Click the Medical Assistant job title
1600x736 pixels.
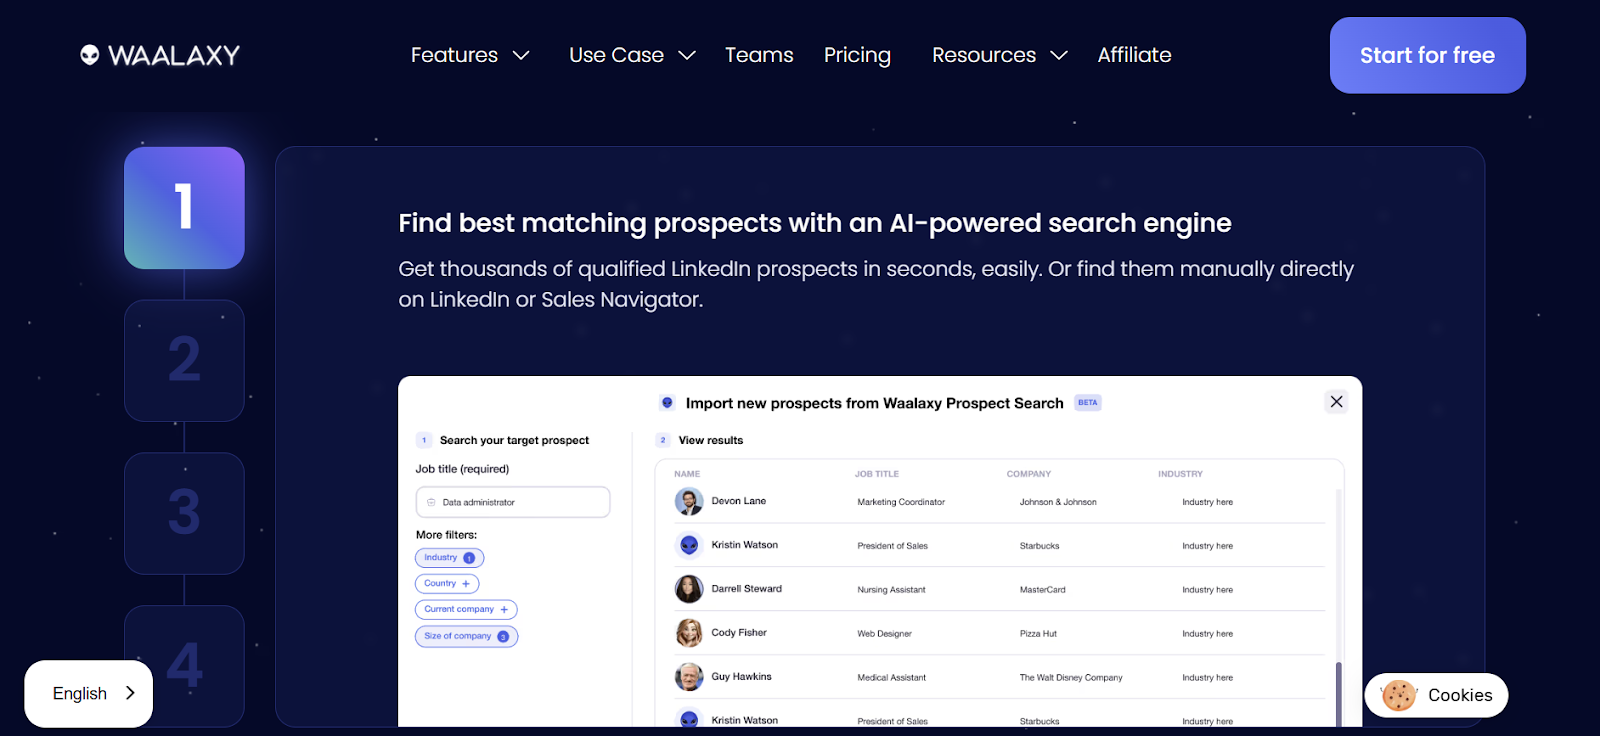tap(891, 678)
